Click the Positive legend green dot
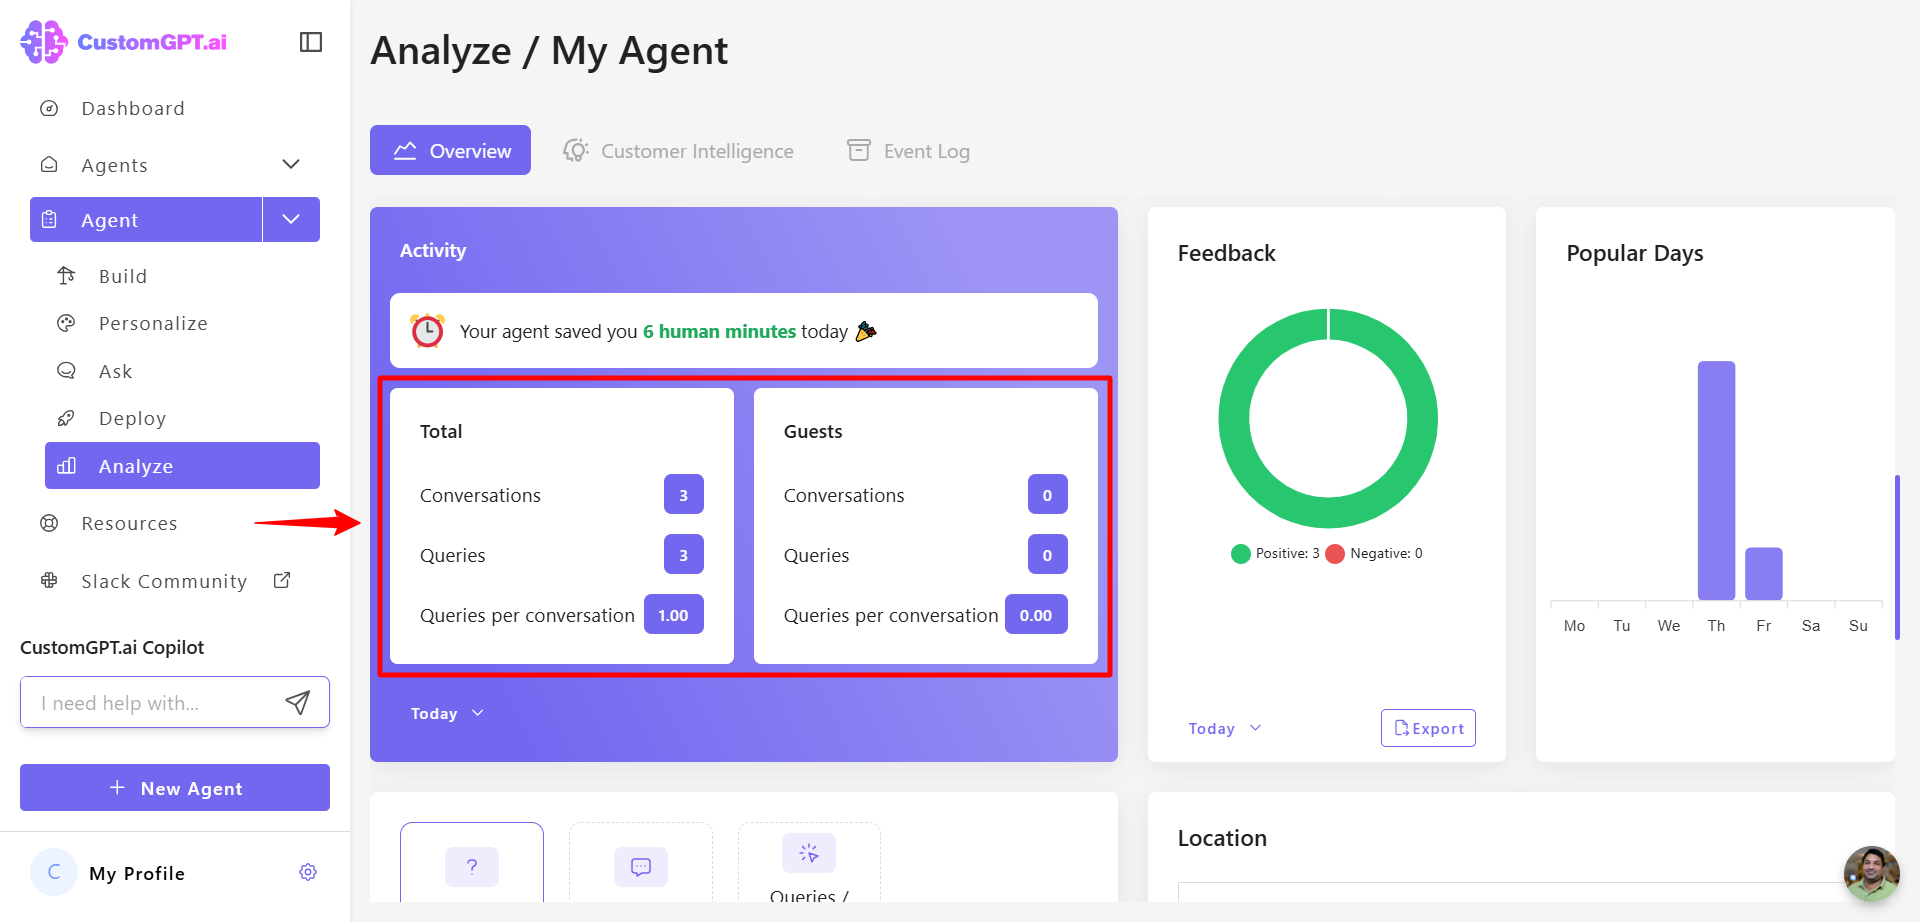Viewport: 1920px width, 922px height. tap(1241, 553)
